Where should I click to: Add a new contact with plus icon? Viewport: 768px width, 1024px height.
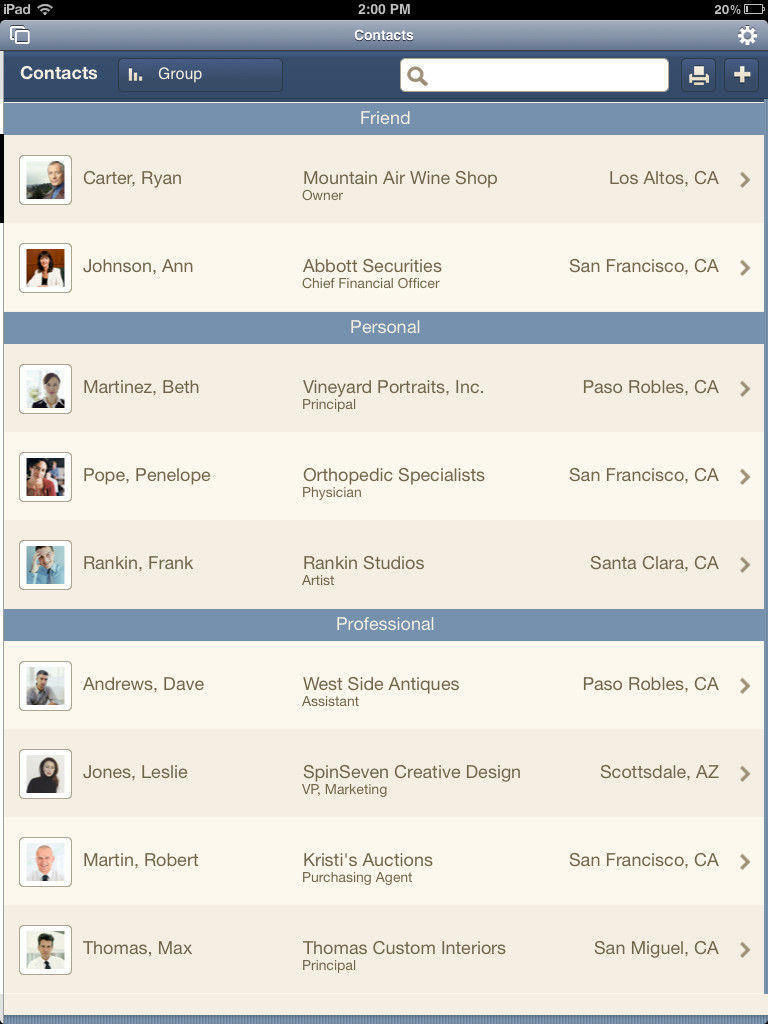click(x=741, y=75)
